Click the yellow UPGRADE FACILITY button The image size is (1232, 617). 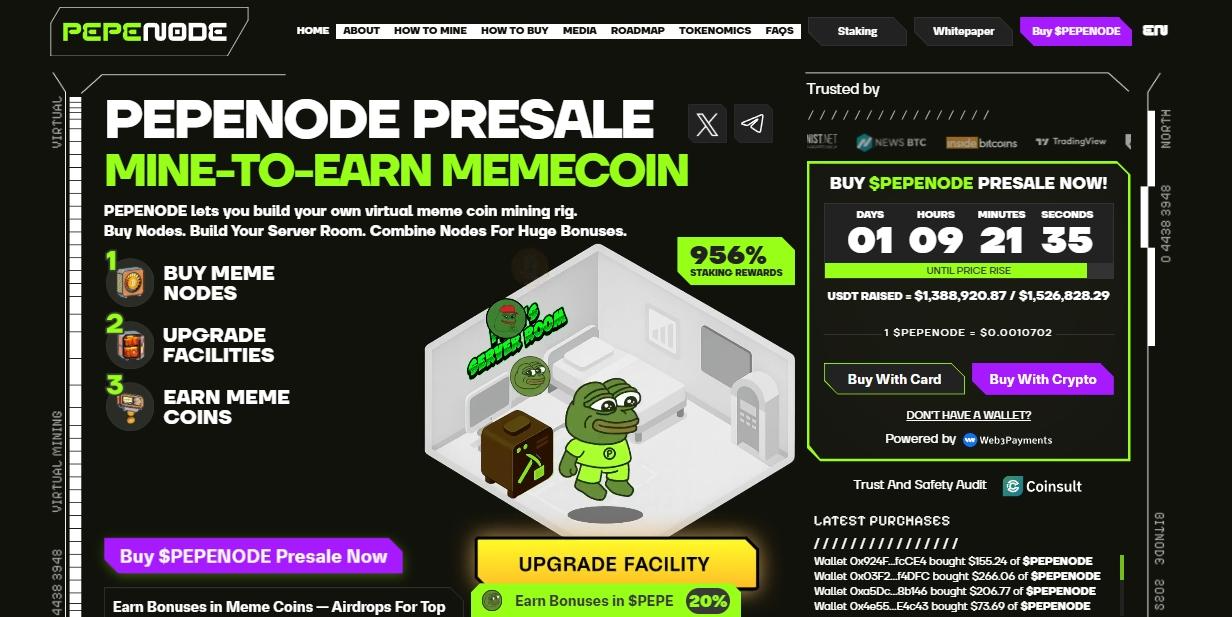(615, 563)
